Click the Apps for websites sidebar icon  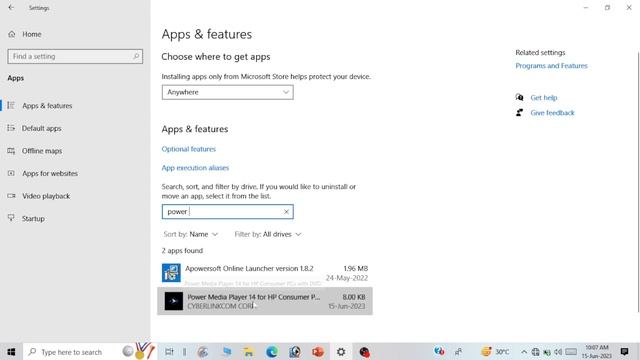tap(11, 173)
